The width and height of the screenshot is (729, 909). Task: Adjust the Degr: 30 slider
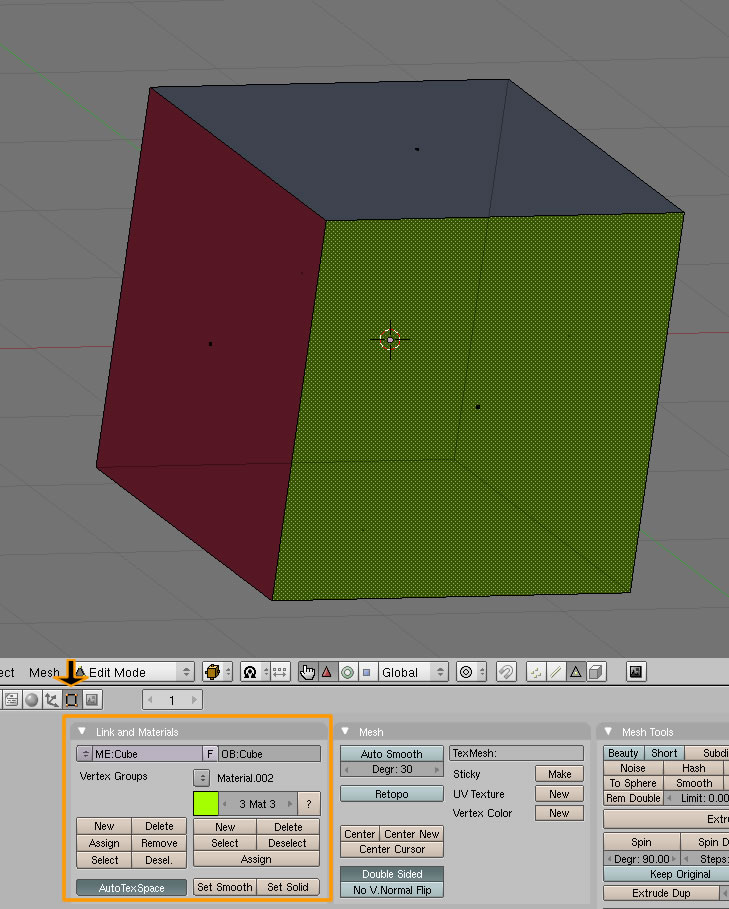coord(392,769)
